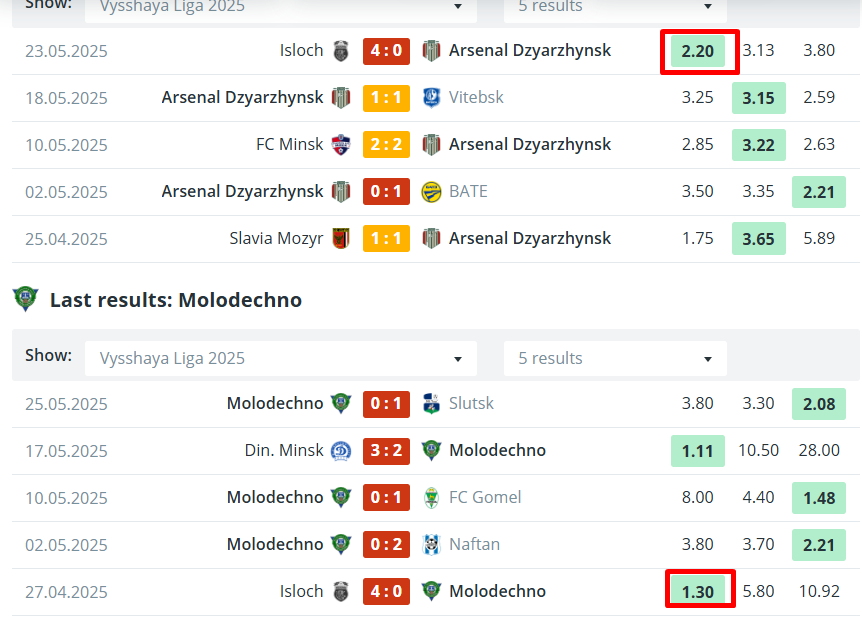Click the Isloch crest in the 23.05.2025 row
The image size is (862, 621).
(341, 51)
